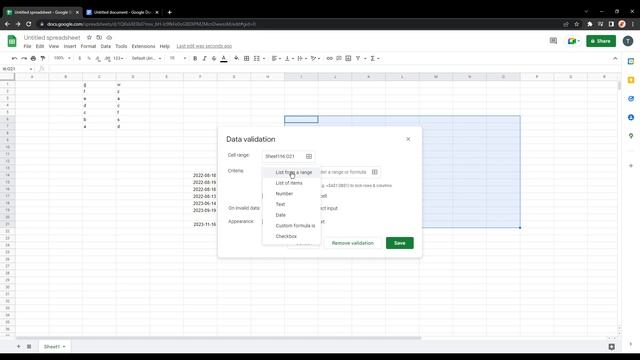The image size is (640, 360).
Task: Click the insert comment icon
Action: (x=339, y=58)
